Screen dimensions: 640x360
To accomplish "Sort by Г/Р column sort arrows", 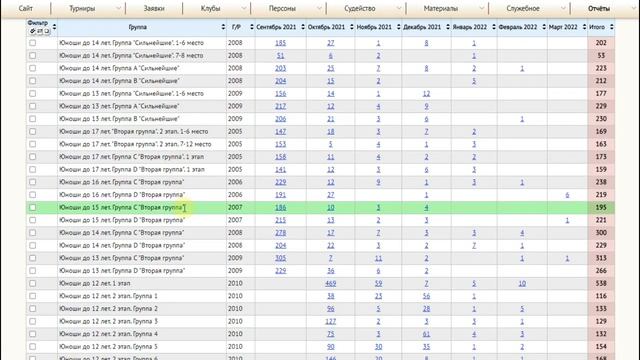I will pos(251,27).
